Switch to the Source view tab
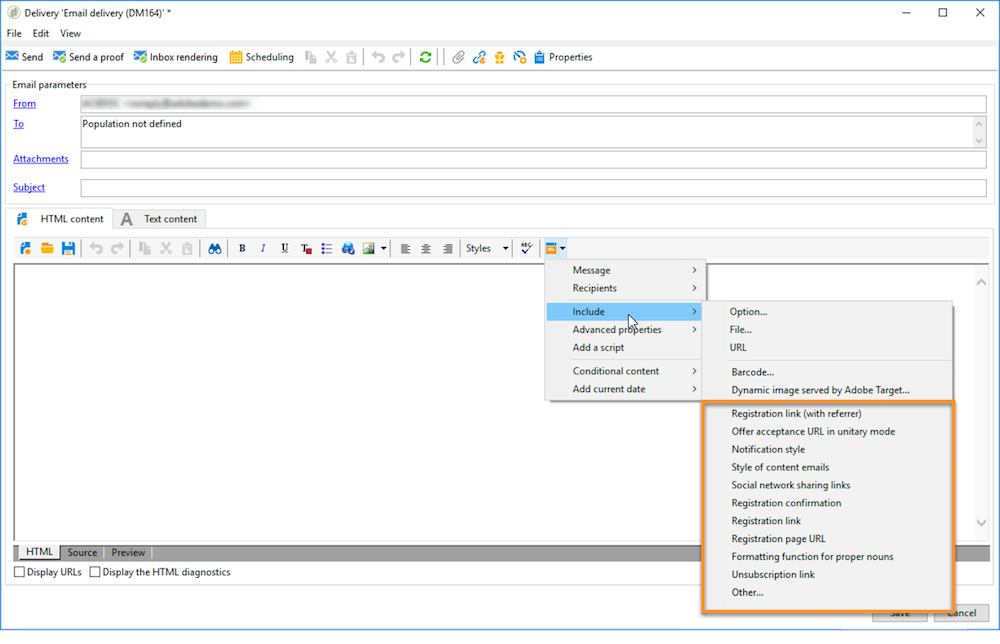The image size is (1000, 644). tap(82, 552)
